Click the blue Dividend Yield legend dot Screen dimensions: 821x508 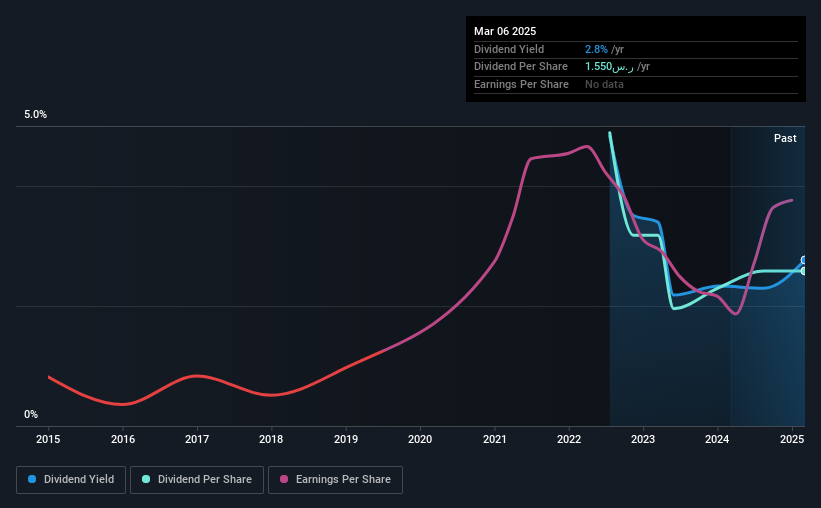(32, 479)
